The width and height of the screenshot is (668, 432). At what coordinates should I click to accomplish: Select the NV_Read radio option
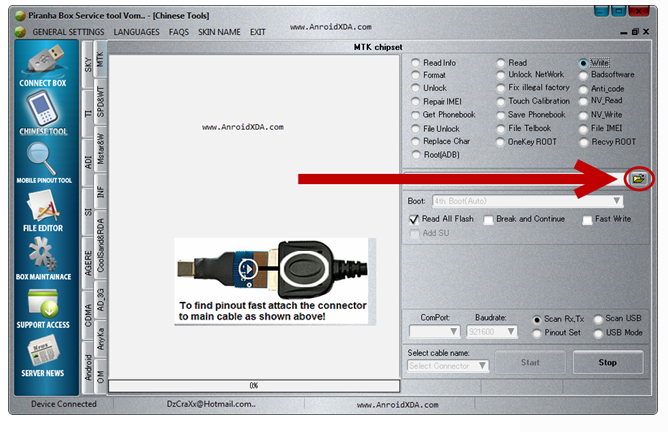(583, 101)
